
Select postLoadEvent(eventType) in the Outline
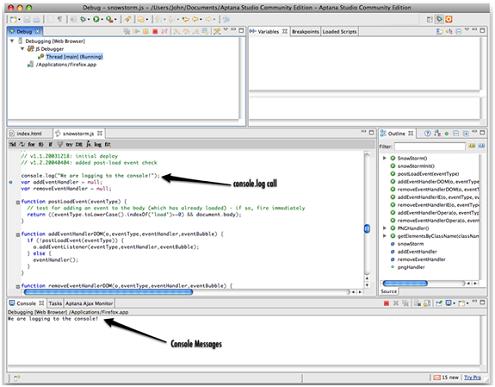tap(428, 174)
